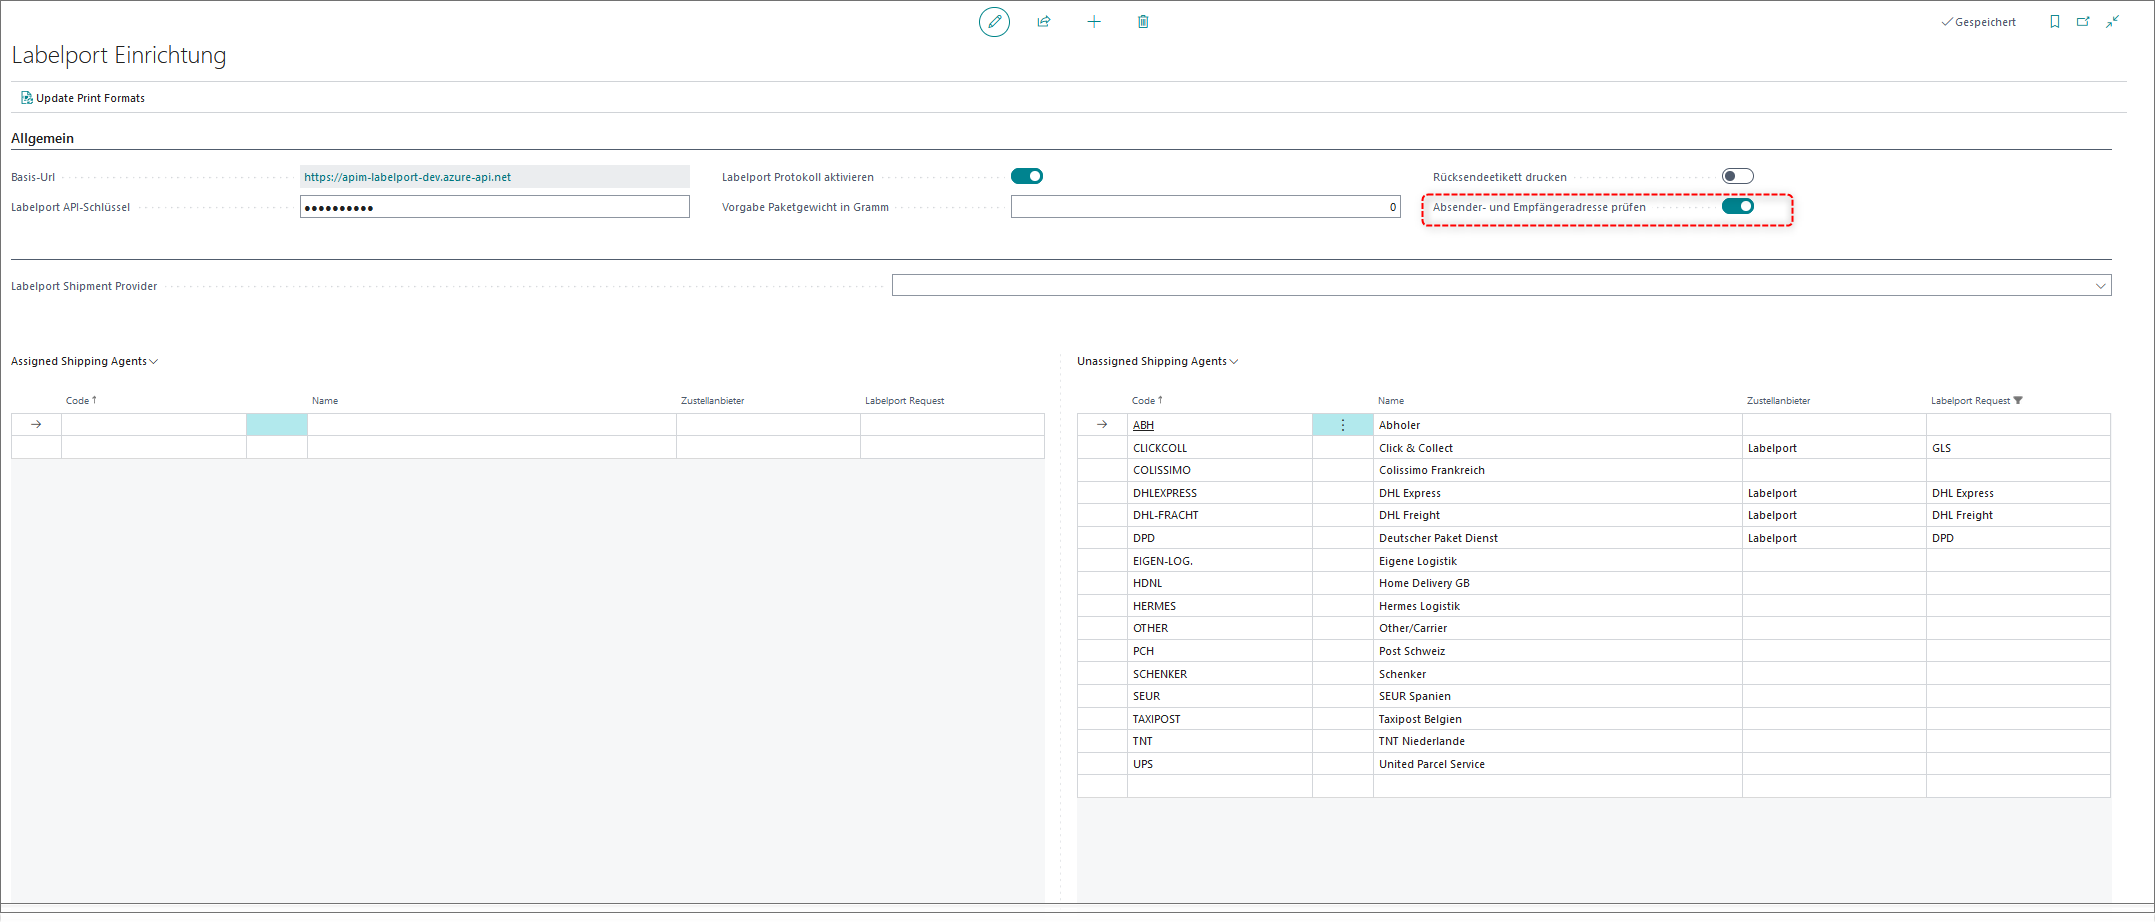Click the DHL Freight Labelport Request cell
The height and width of the screenshot is (922, 2155).
tap(2018, 516)
